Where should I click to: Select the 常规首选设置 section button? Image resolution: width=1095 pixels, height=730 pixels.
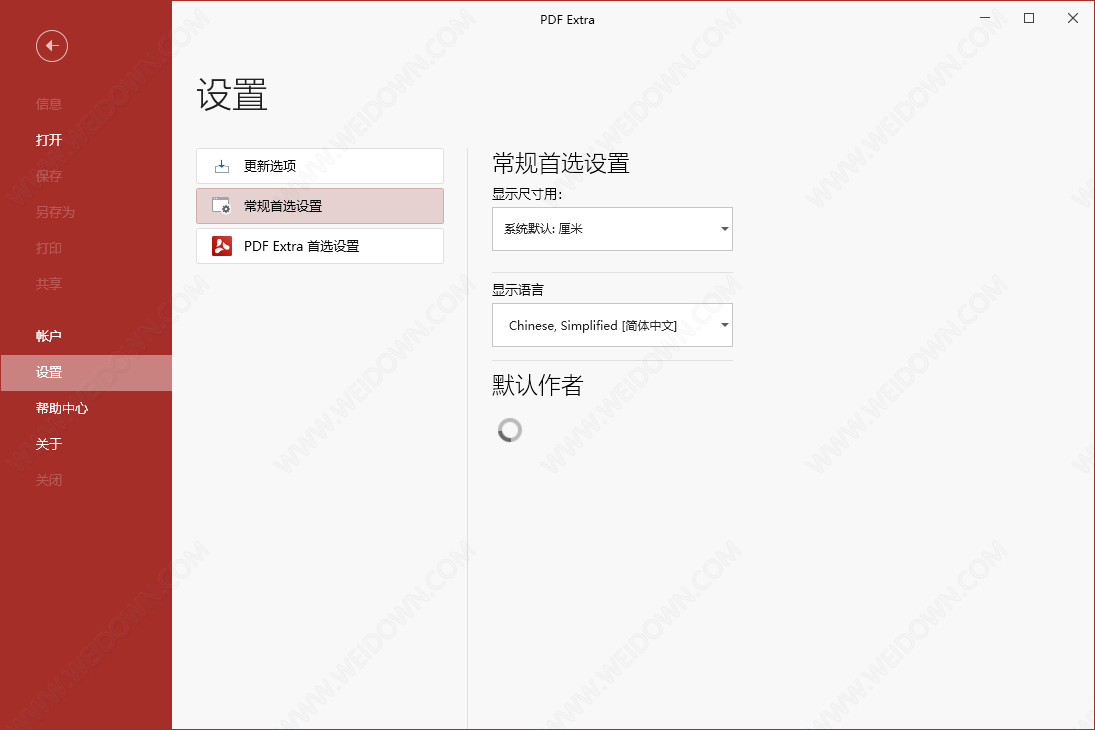point(320,206)
